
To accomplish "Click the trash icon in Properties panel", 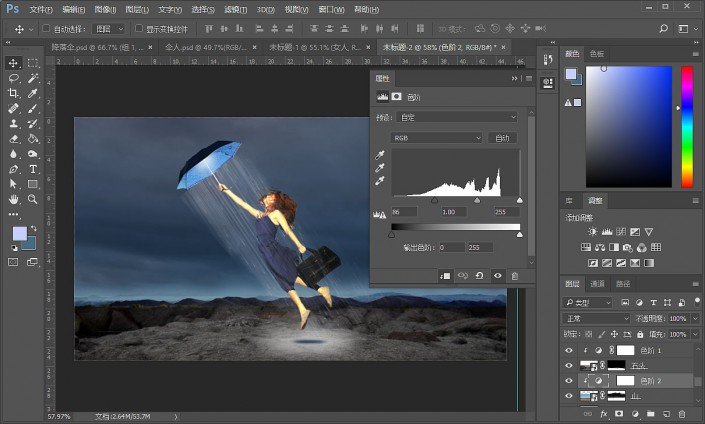I will [x=515, y=275].
